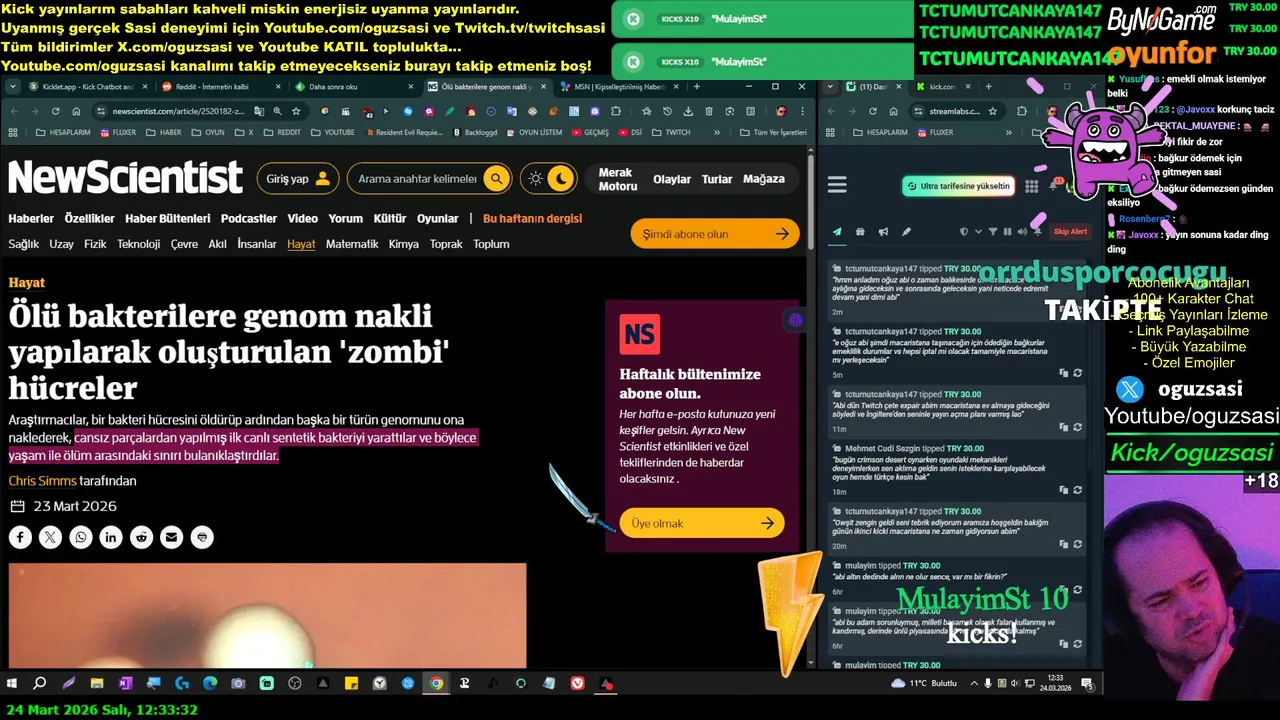This screenshot has width=1280, height=720.
Task: Share the article on WhatsApp
Action: [x=81, y=537]
